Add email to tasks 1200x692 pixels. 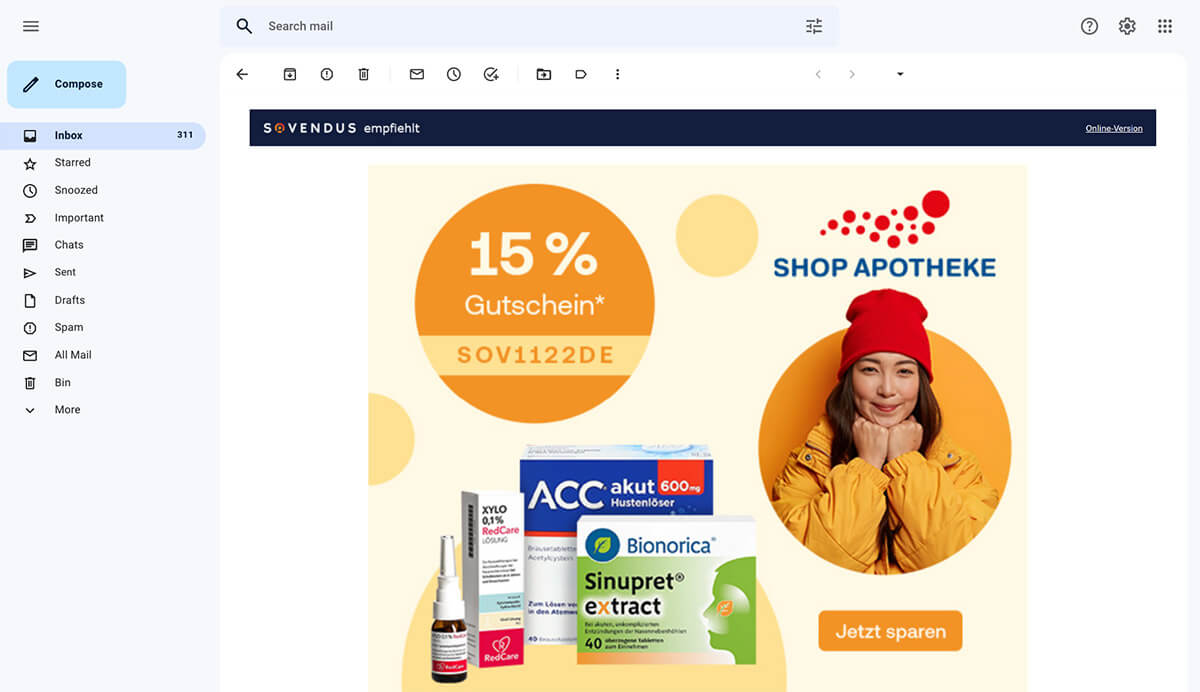click(491, 74)
